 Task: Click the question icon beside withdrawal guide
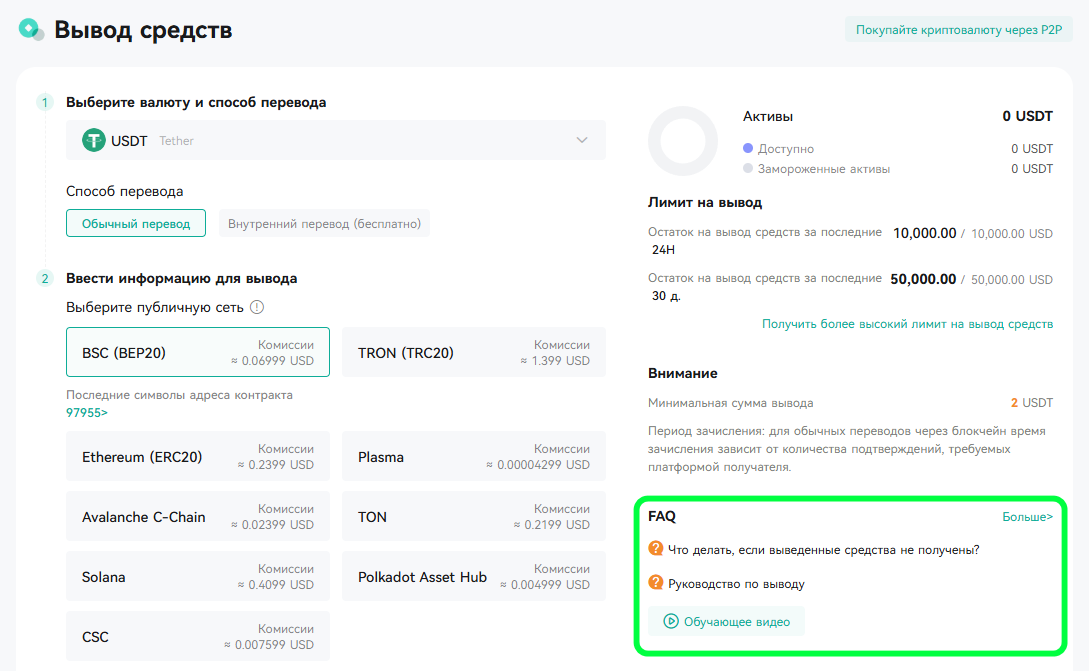[x=655, y=583]
